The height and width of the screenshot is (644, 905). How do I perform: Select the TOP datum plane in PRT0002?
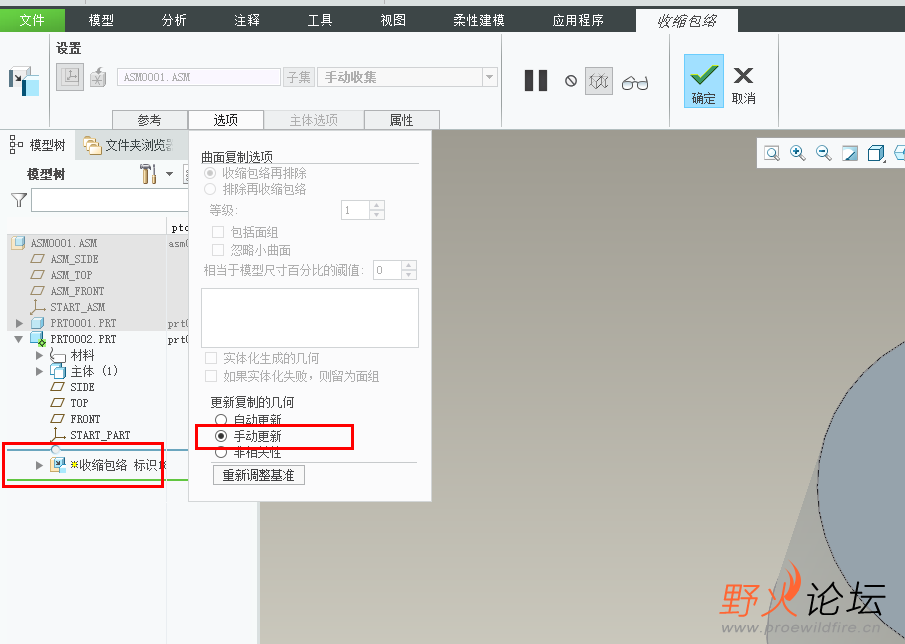[79, 403]
